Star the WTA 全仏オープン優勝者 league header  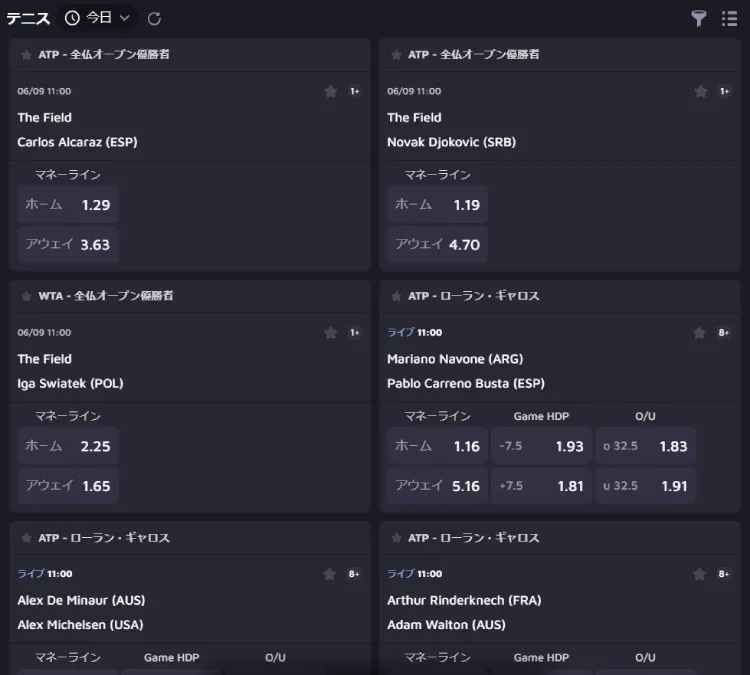click(26, 296)
